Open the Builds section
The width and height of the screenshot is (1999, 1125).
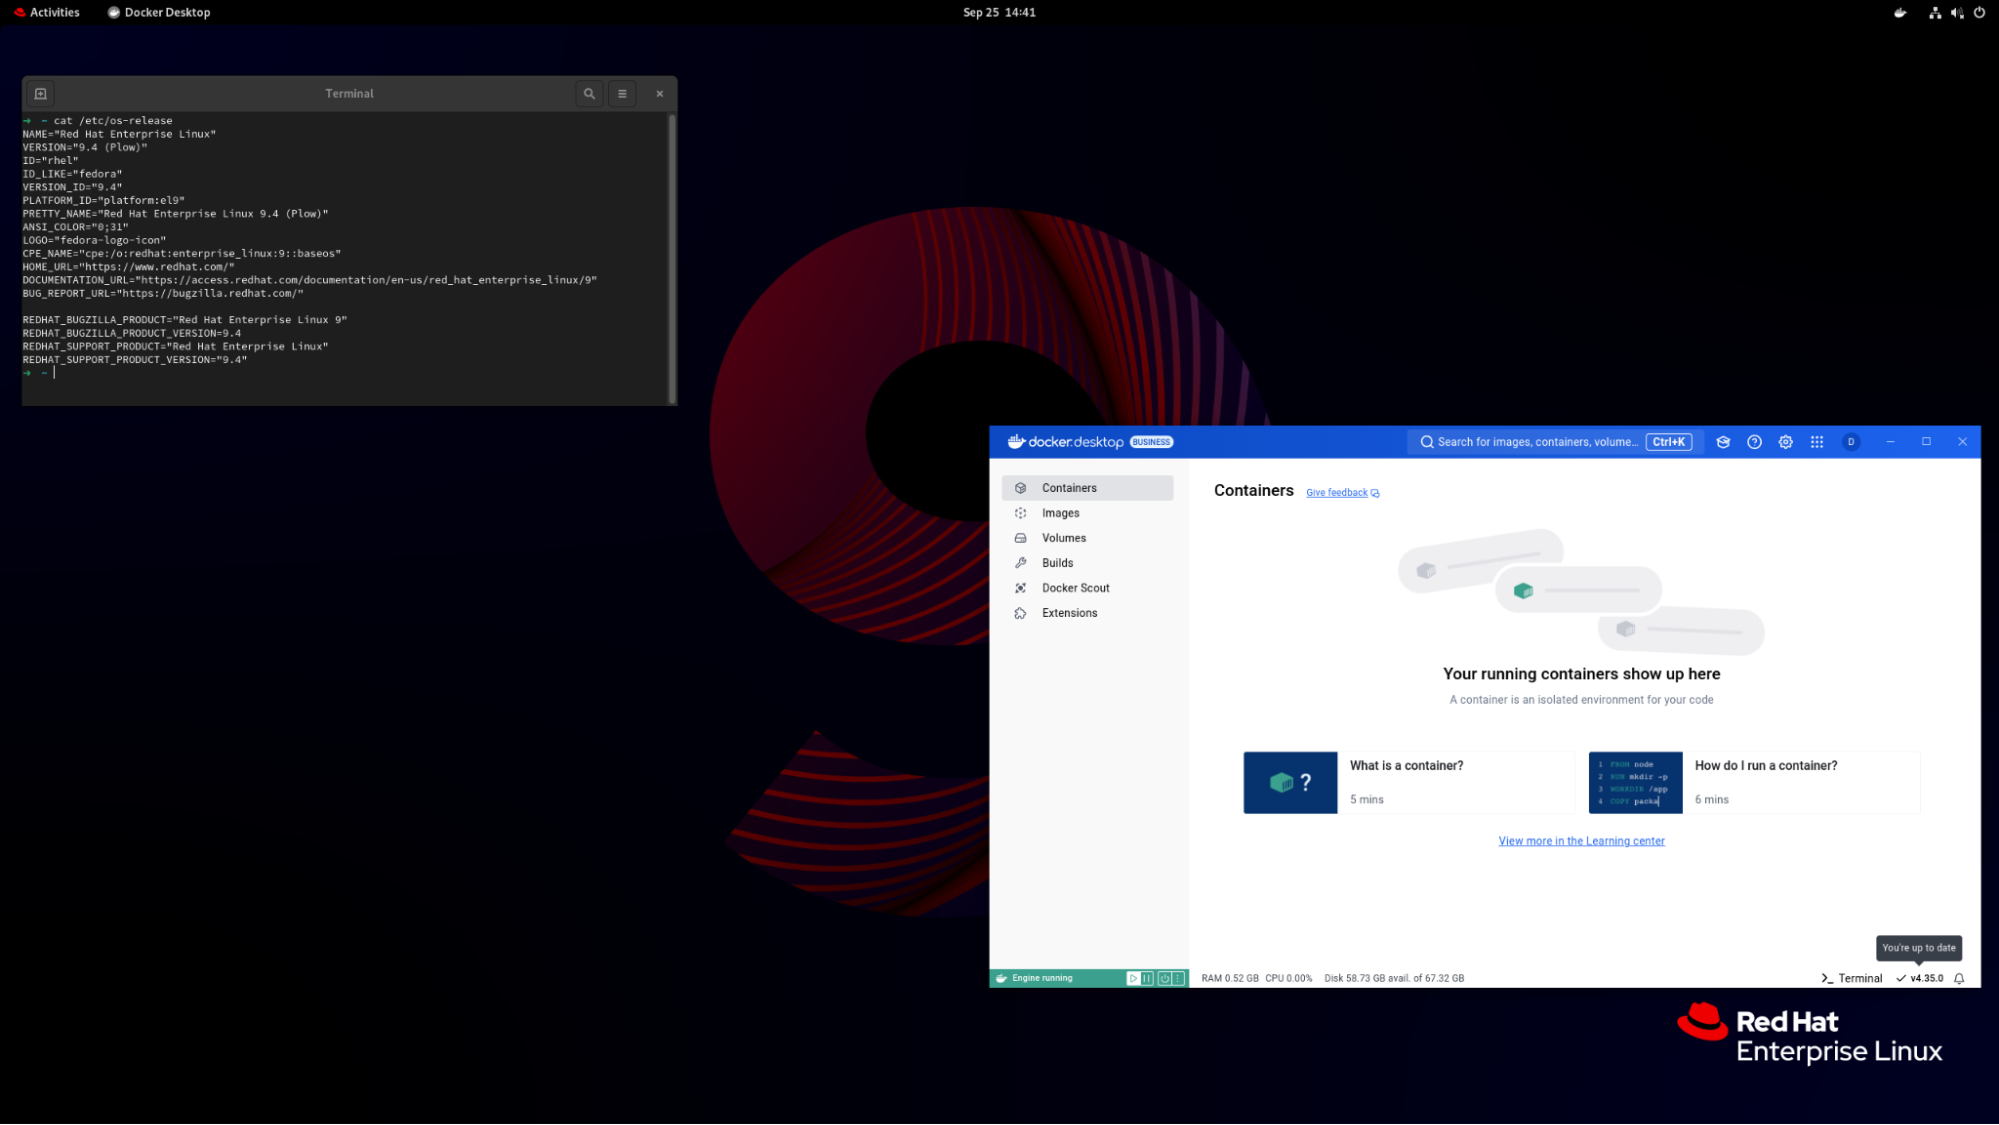tap(1057, 562)
